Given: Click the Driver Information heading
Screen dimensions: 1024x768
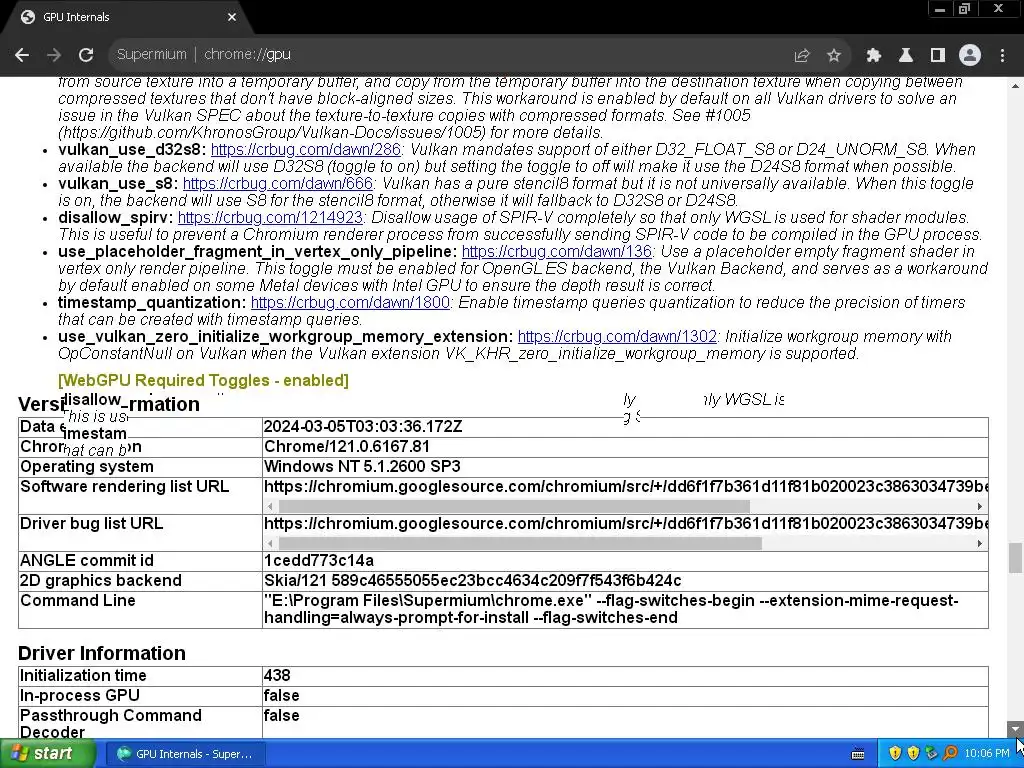Looking at the screenshot, I should 102,653.
